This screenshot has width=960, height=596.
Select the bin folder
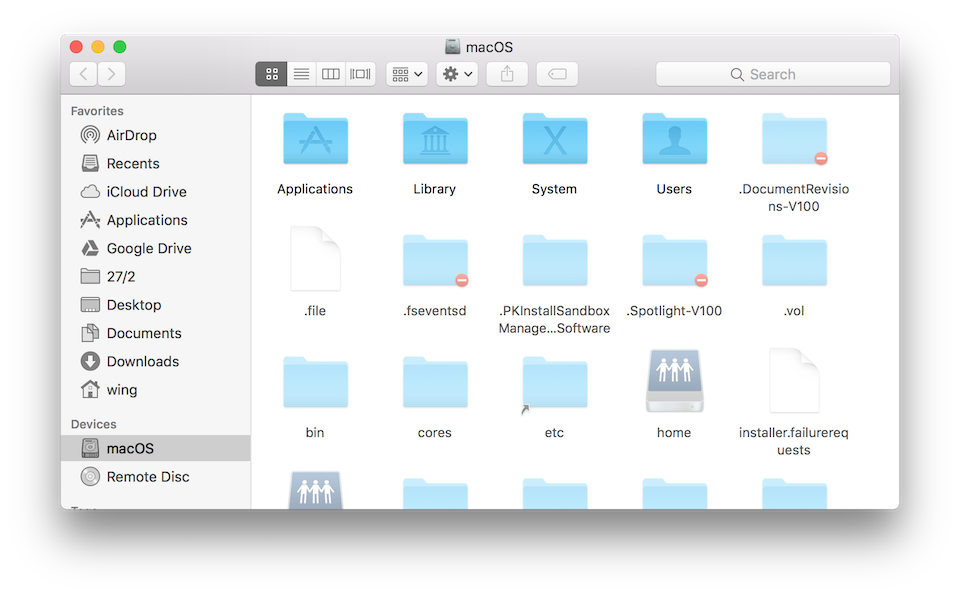coord(315,382)
